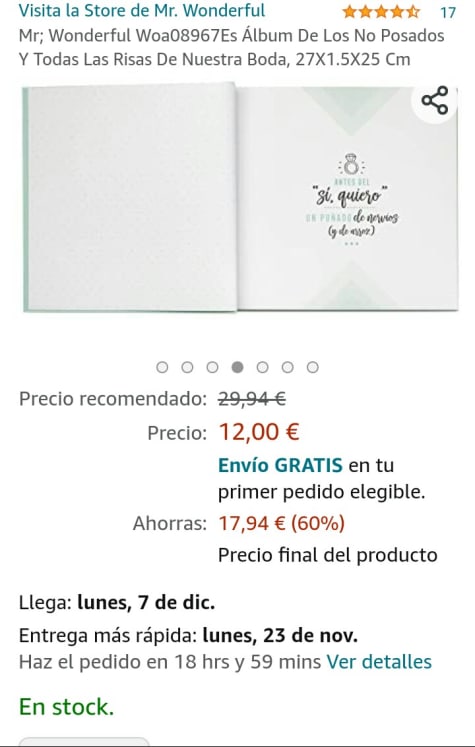Viewport: 475px width, 747px height.
Task: Select the fifth image carousel dot
Action: tap(263, 367)
